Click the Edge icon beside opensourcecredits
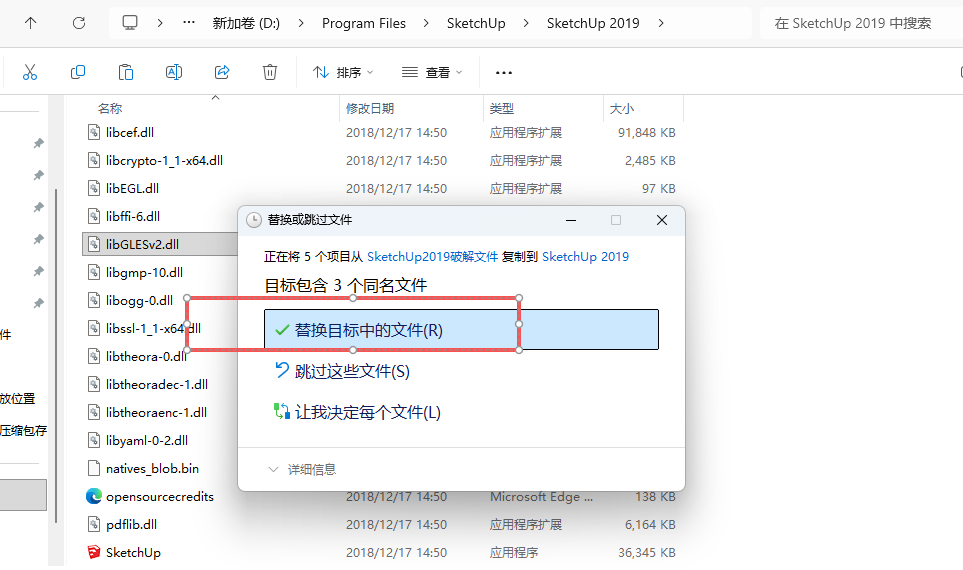 pyautogui.click(x=93, y=496)
